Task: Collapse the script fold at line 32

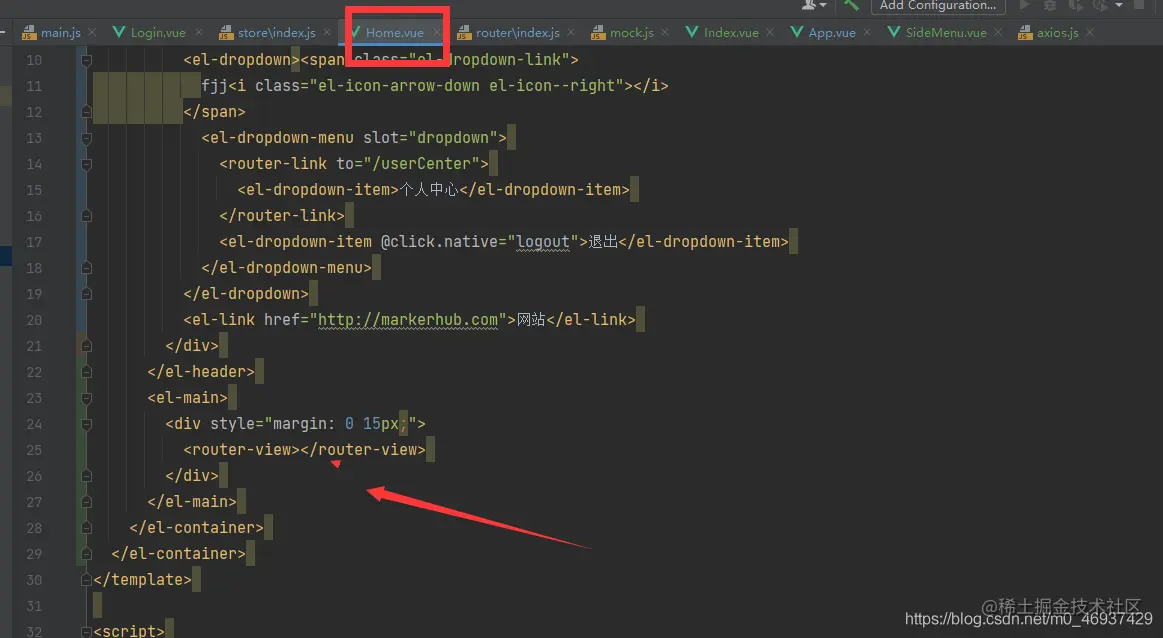Action: pos(86,632)
